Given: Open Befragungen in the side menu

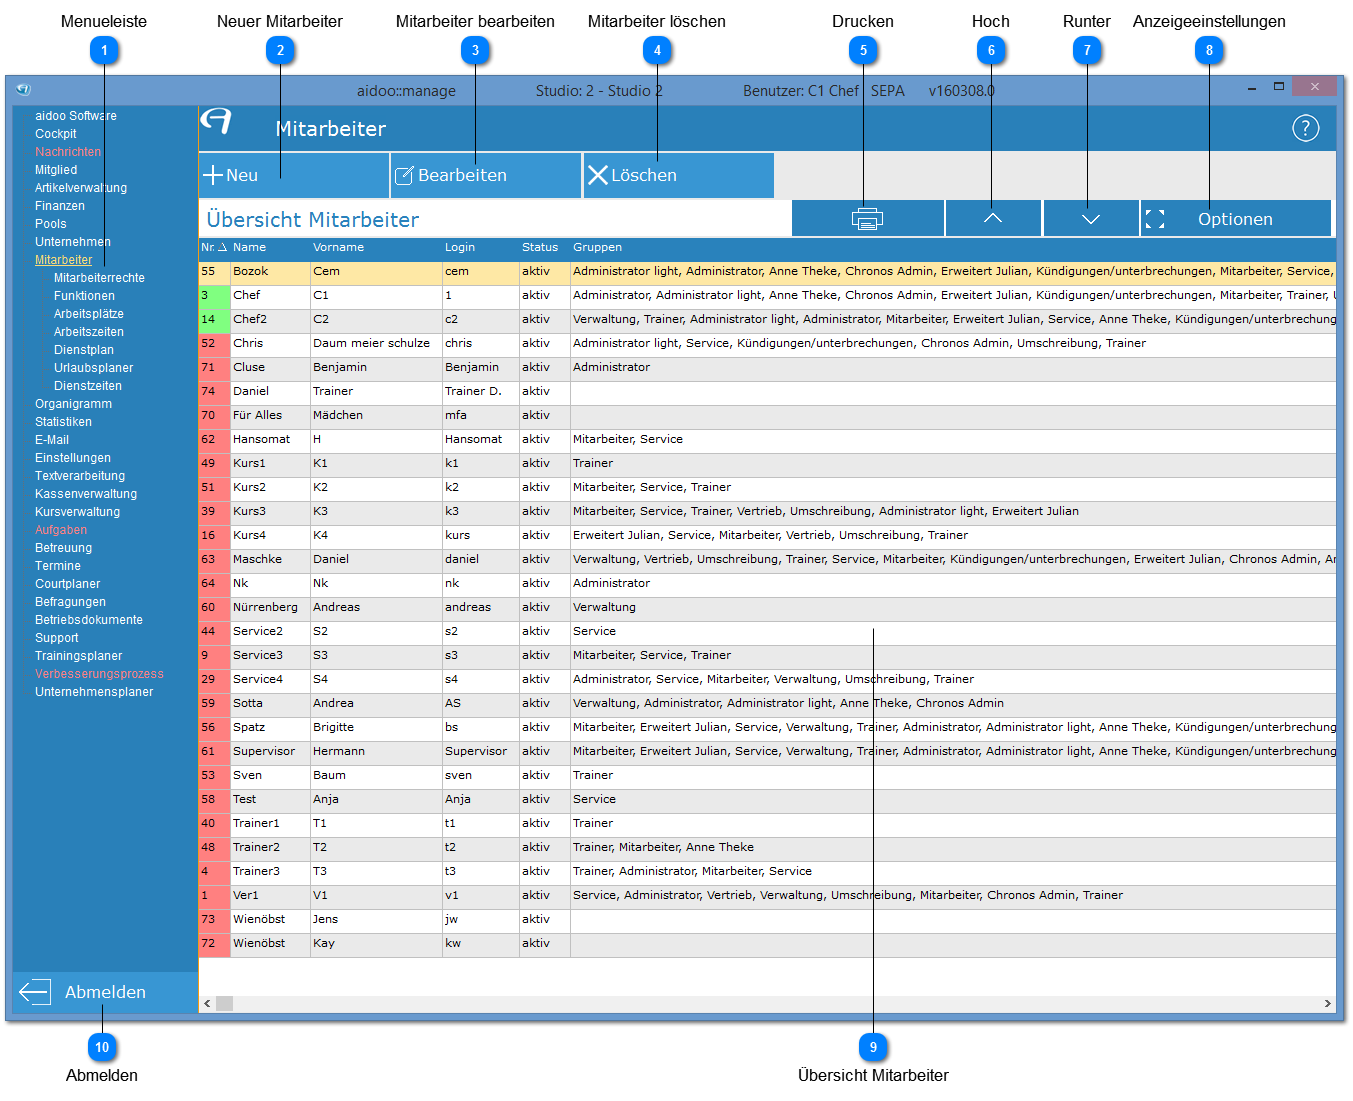Looking at the screenshot, I should [x=70, y=602].
